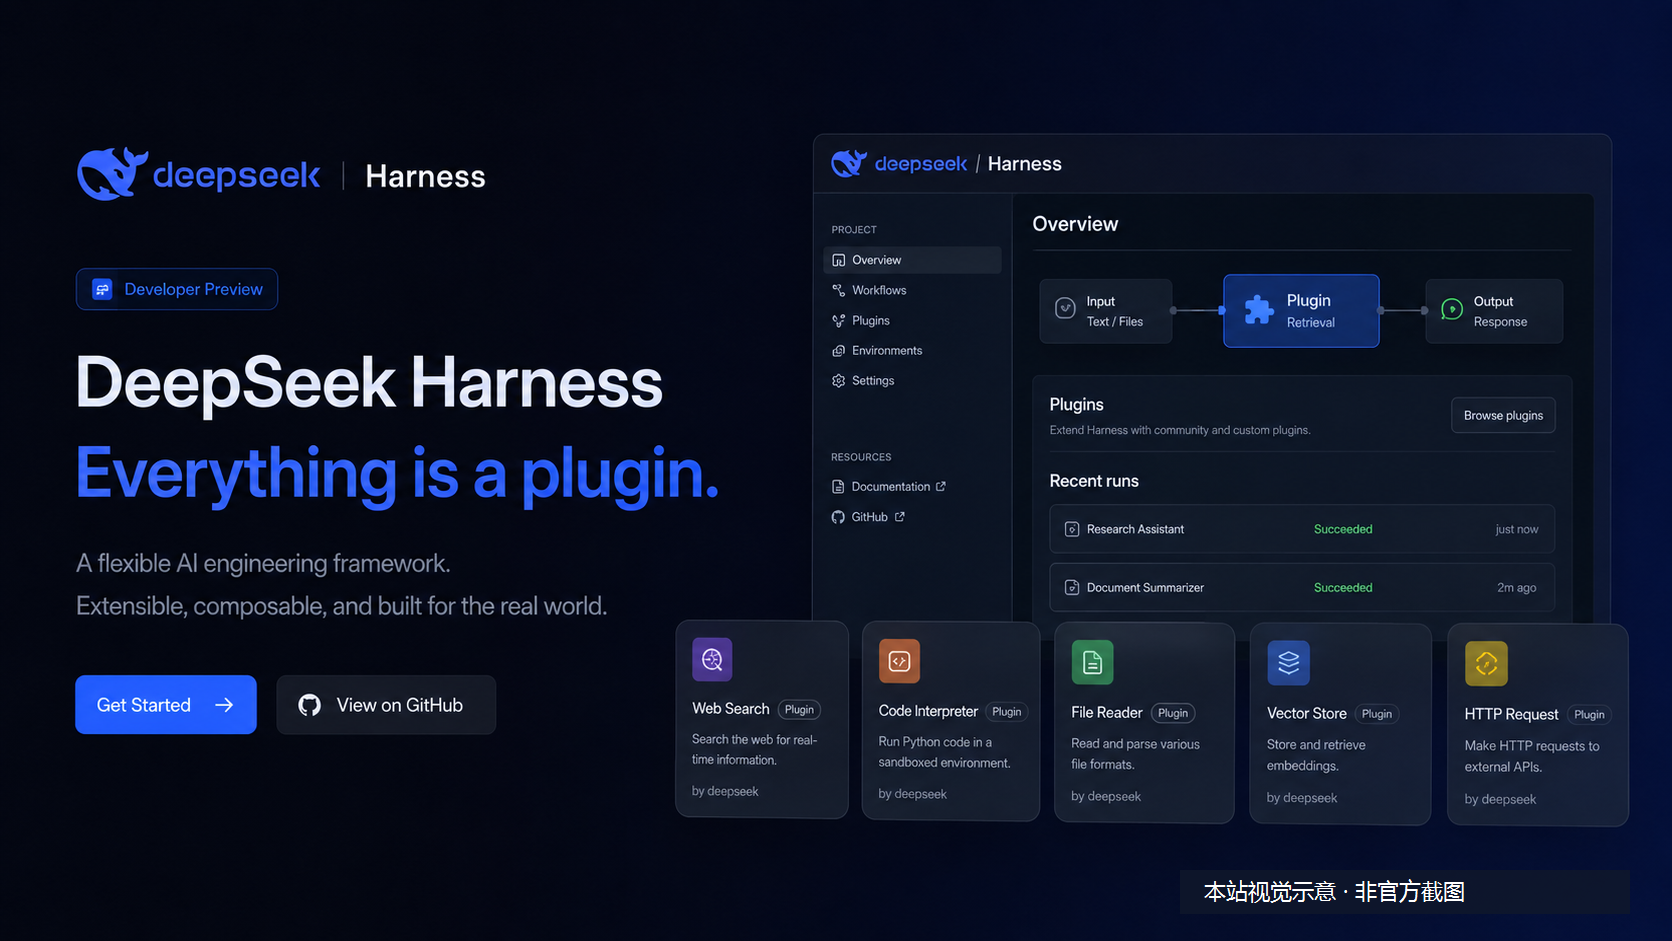Click the Overview sidebar icon
Viewport: 1672px width, 941px height.
[x=839, y=260]
